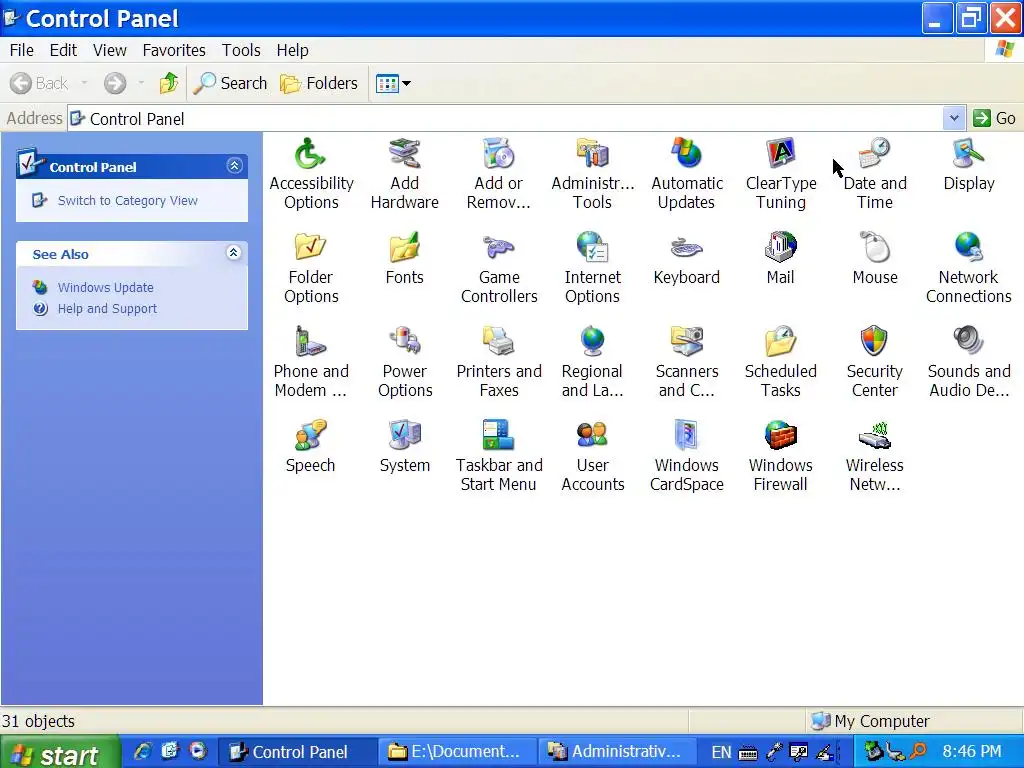Image resolution: width=1024 pixels, height=768 pixels.
Task: Open Administrative Tools icon
Action: [592, 154]
